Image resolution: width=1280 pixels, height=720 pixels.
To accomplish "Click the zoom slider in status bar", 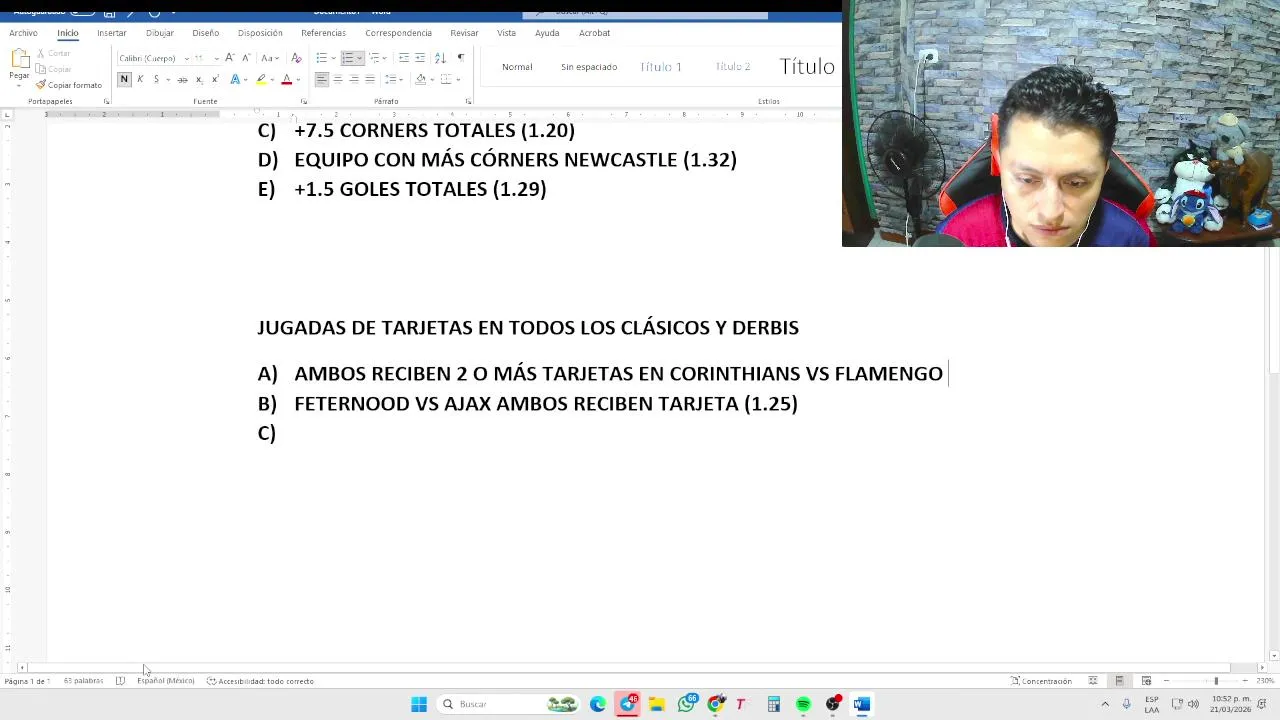I will click(1205, 681).
